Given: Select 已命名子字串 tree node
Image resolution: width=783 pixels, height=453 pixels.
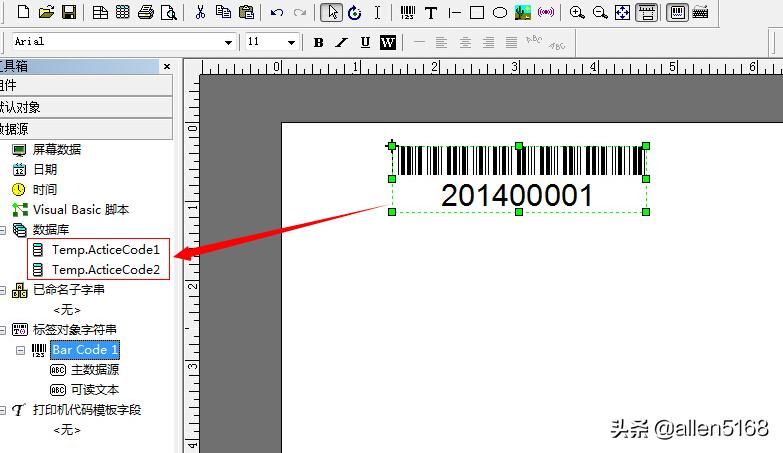Looking at the screenshot, I should (69, 289).
